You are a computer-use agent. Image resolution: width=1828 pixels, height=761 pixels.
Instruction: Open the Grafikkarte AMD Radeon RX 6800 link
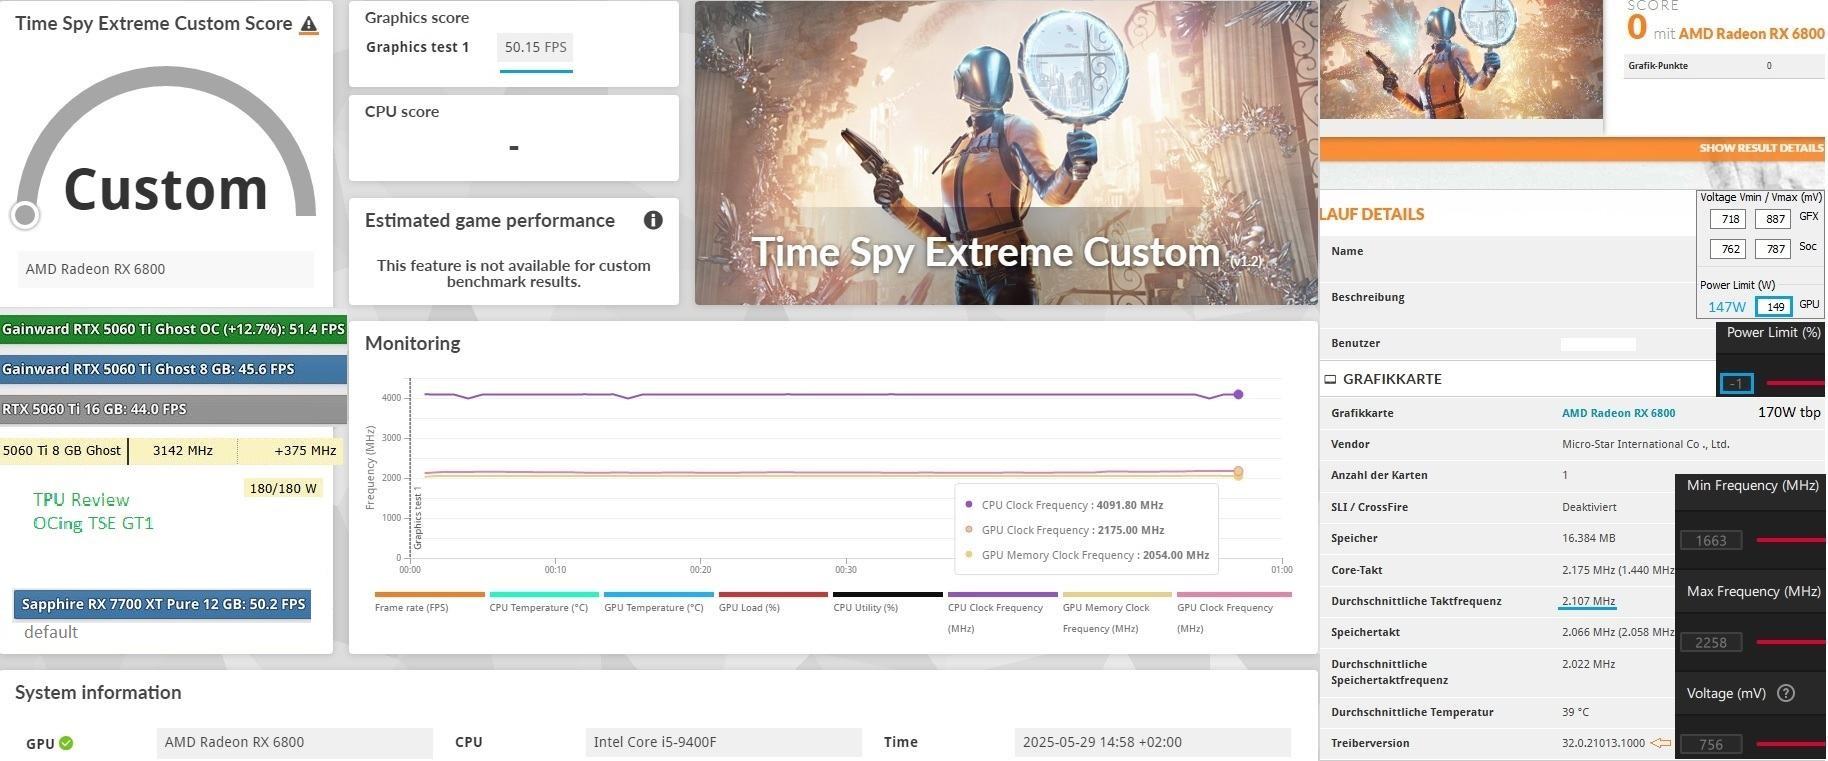(1618, 413)
